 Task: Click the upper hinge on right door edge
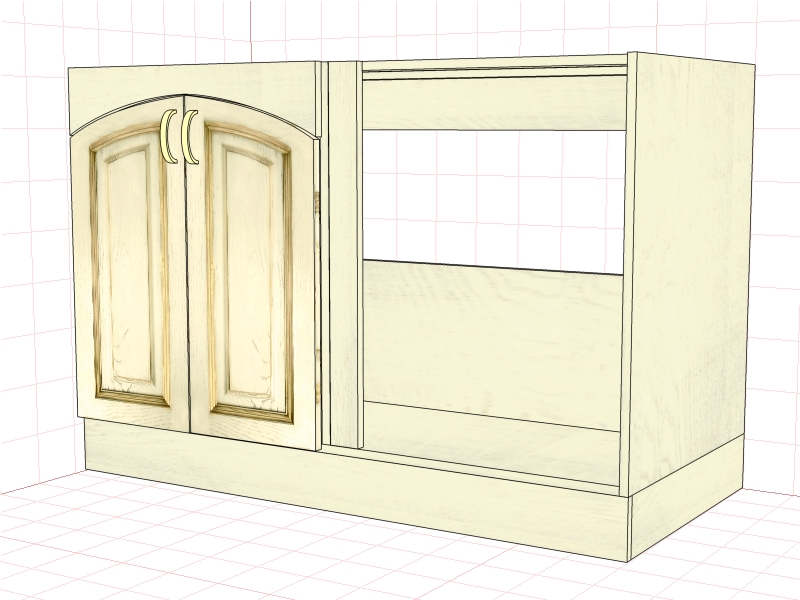click(x=318, y=203)
